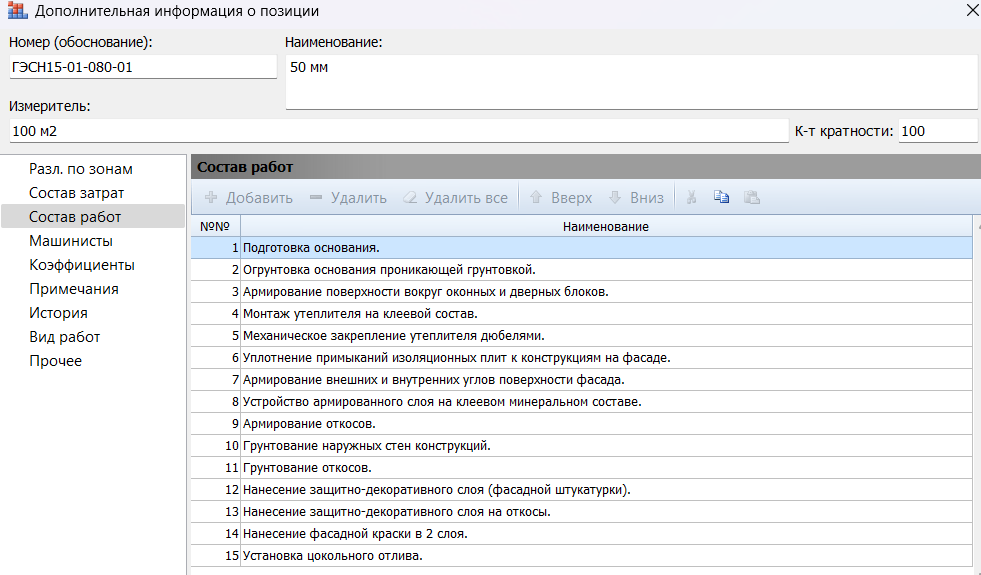
Task: Select row 'Уплотнение примыканий изоляционных плит'
Action: (x=581, y=358)
